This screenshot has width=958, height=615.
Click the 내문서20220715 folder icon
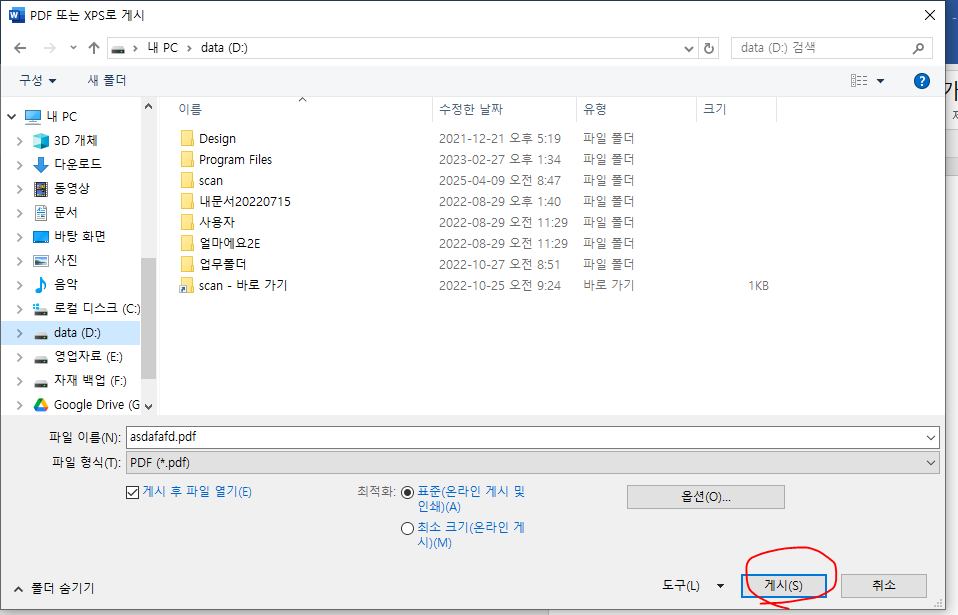click(x=187, y=201)
